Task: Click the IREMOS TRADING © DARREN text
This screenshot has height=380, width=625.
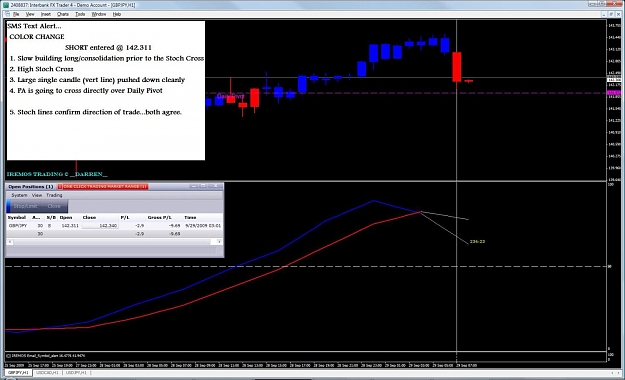Action: pos(57,174)
